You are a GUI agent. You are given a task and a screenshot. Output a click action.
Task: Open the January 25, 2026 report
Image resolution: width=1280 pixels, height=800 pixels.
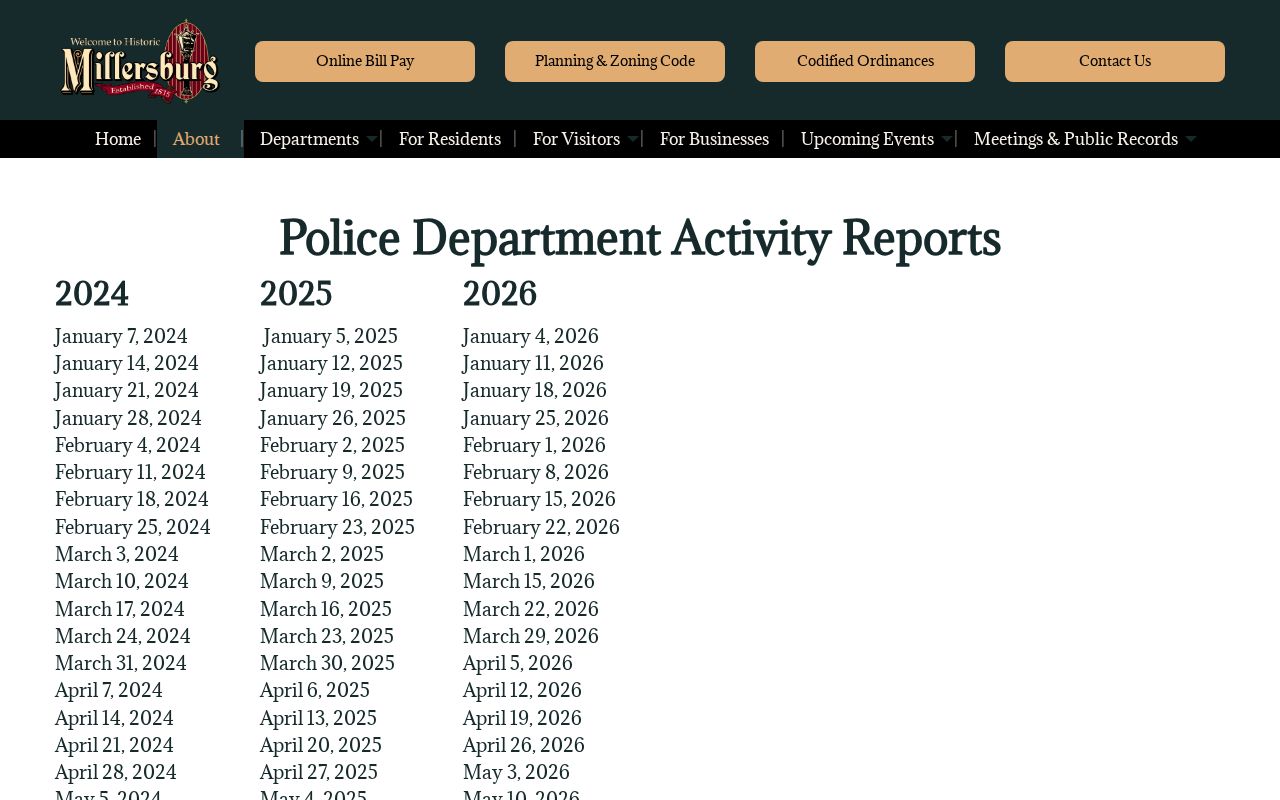click(536, 418)
